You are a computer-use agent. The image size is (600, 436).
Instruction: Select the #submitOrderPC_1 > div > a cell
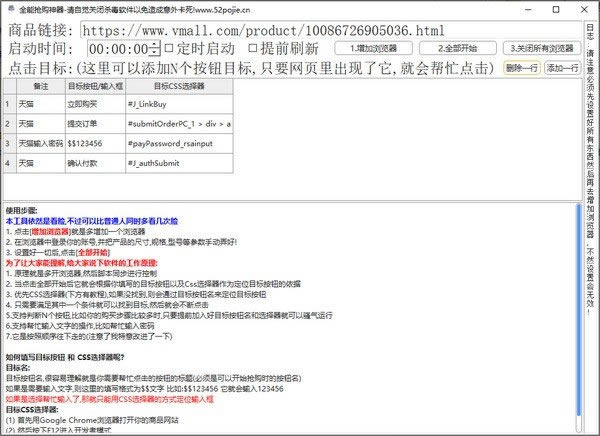point(179,124)
